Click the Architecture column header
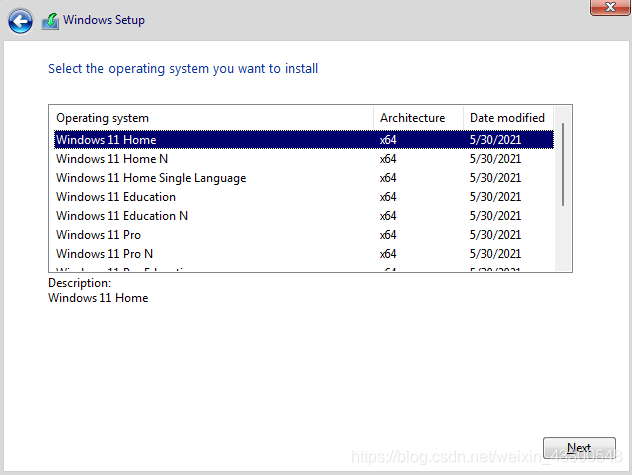 pyautogui.click(x=418, y=118)
